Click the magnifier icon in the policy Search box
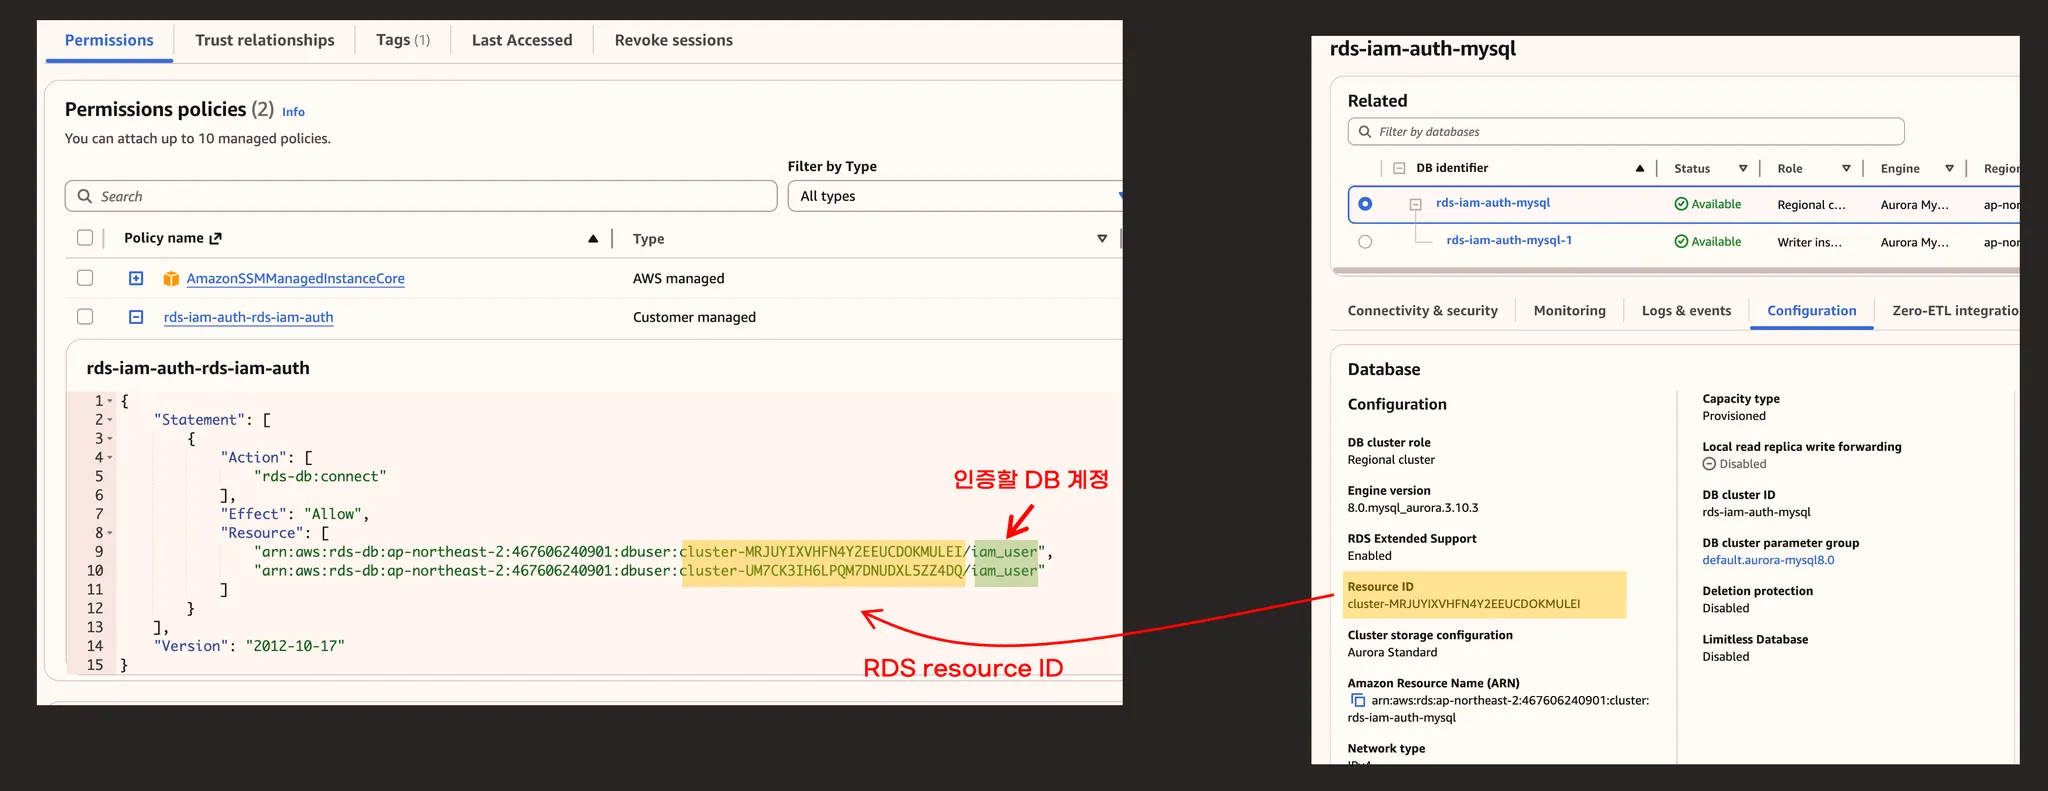Screen dimensions: 2048x791 click(x=85, y=196)
